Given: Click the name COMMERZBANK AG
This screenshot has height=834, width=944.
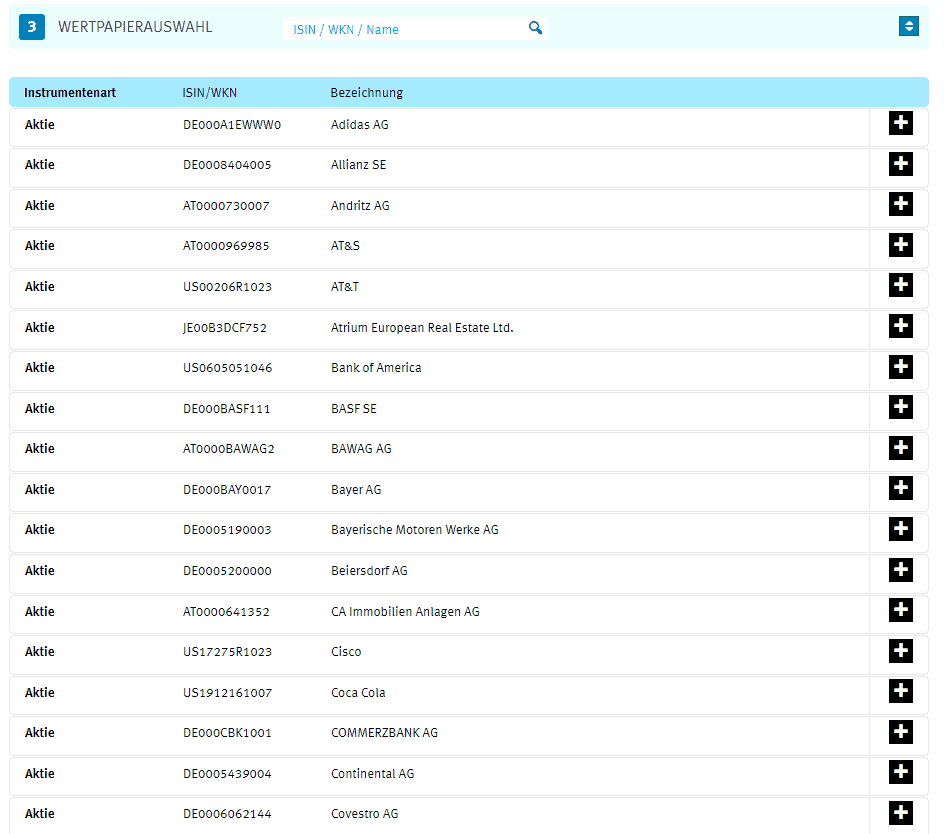Looking at the screenshot, I should [x=384, y=733].
